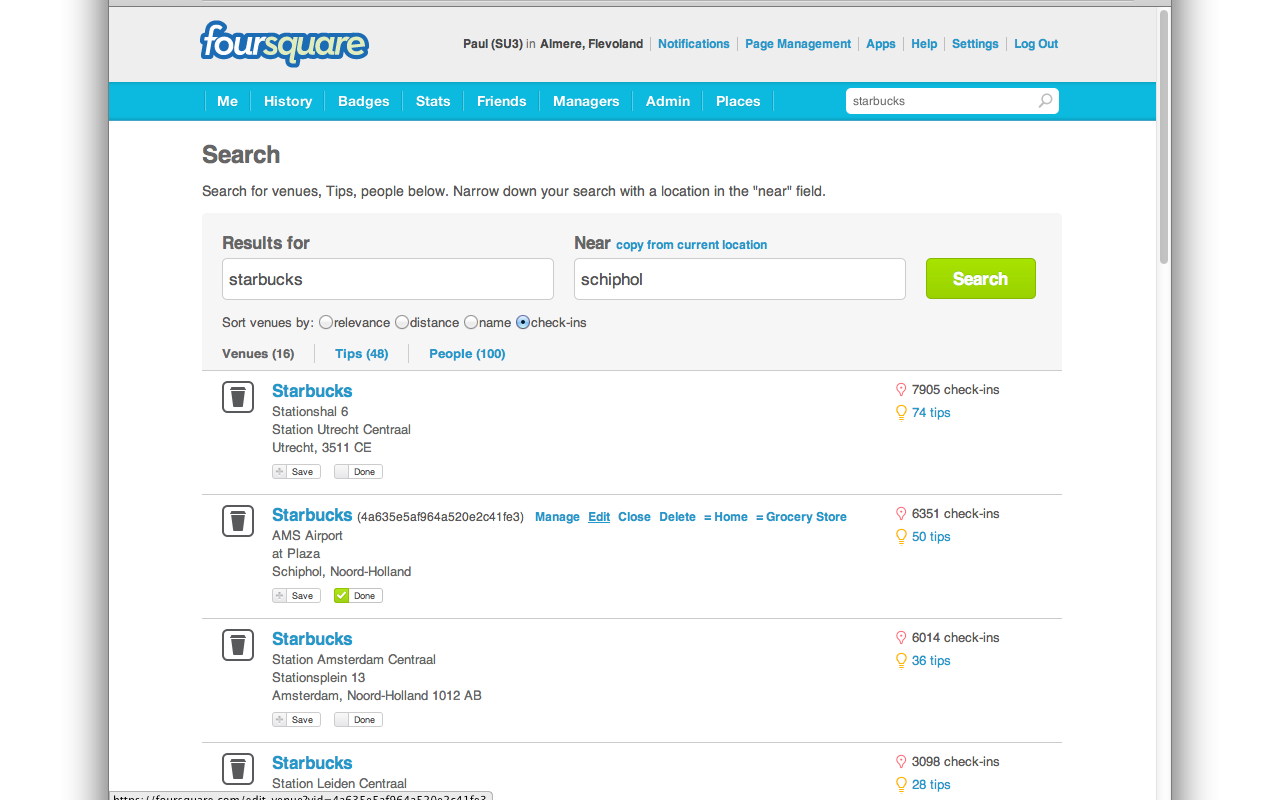The height and width of the screenshot is (800, 1280).
Task: Open the Places navigation tab
Action: (738, 101)
